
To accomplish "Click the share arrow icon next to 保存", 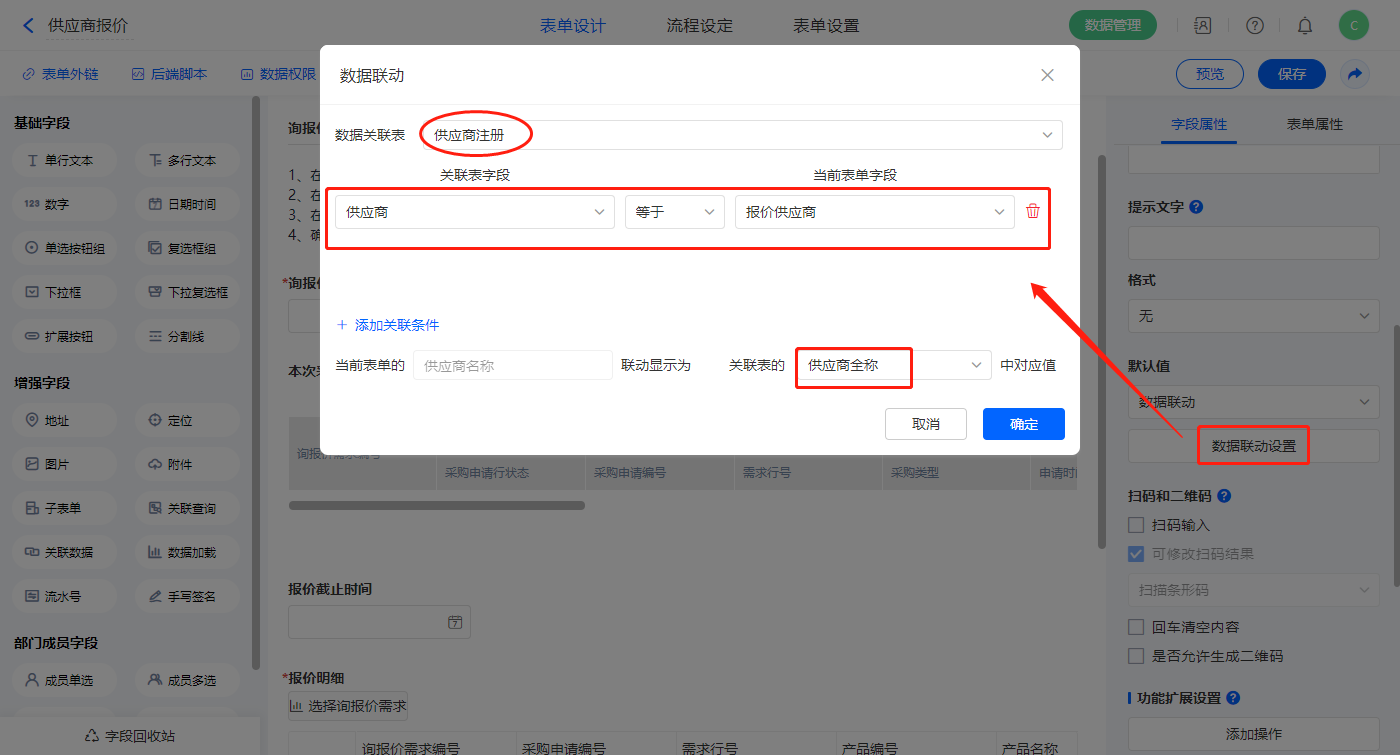I will point(1354,74).
